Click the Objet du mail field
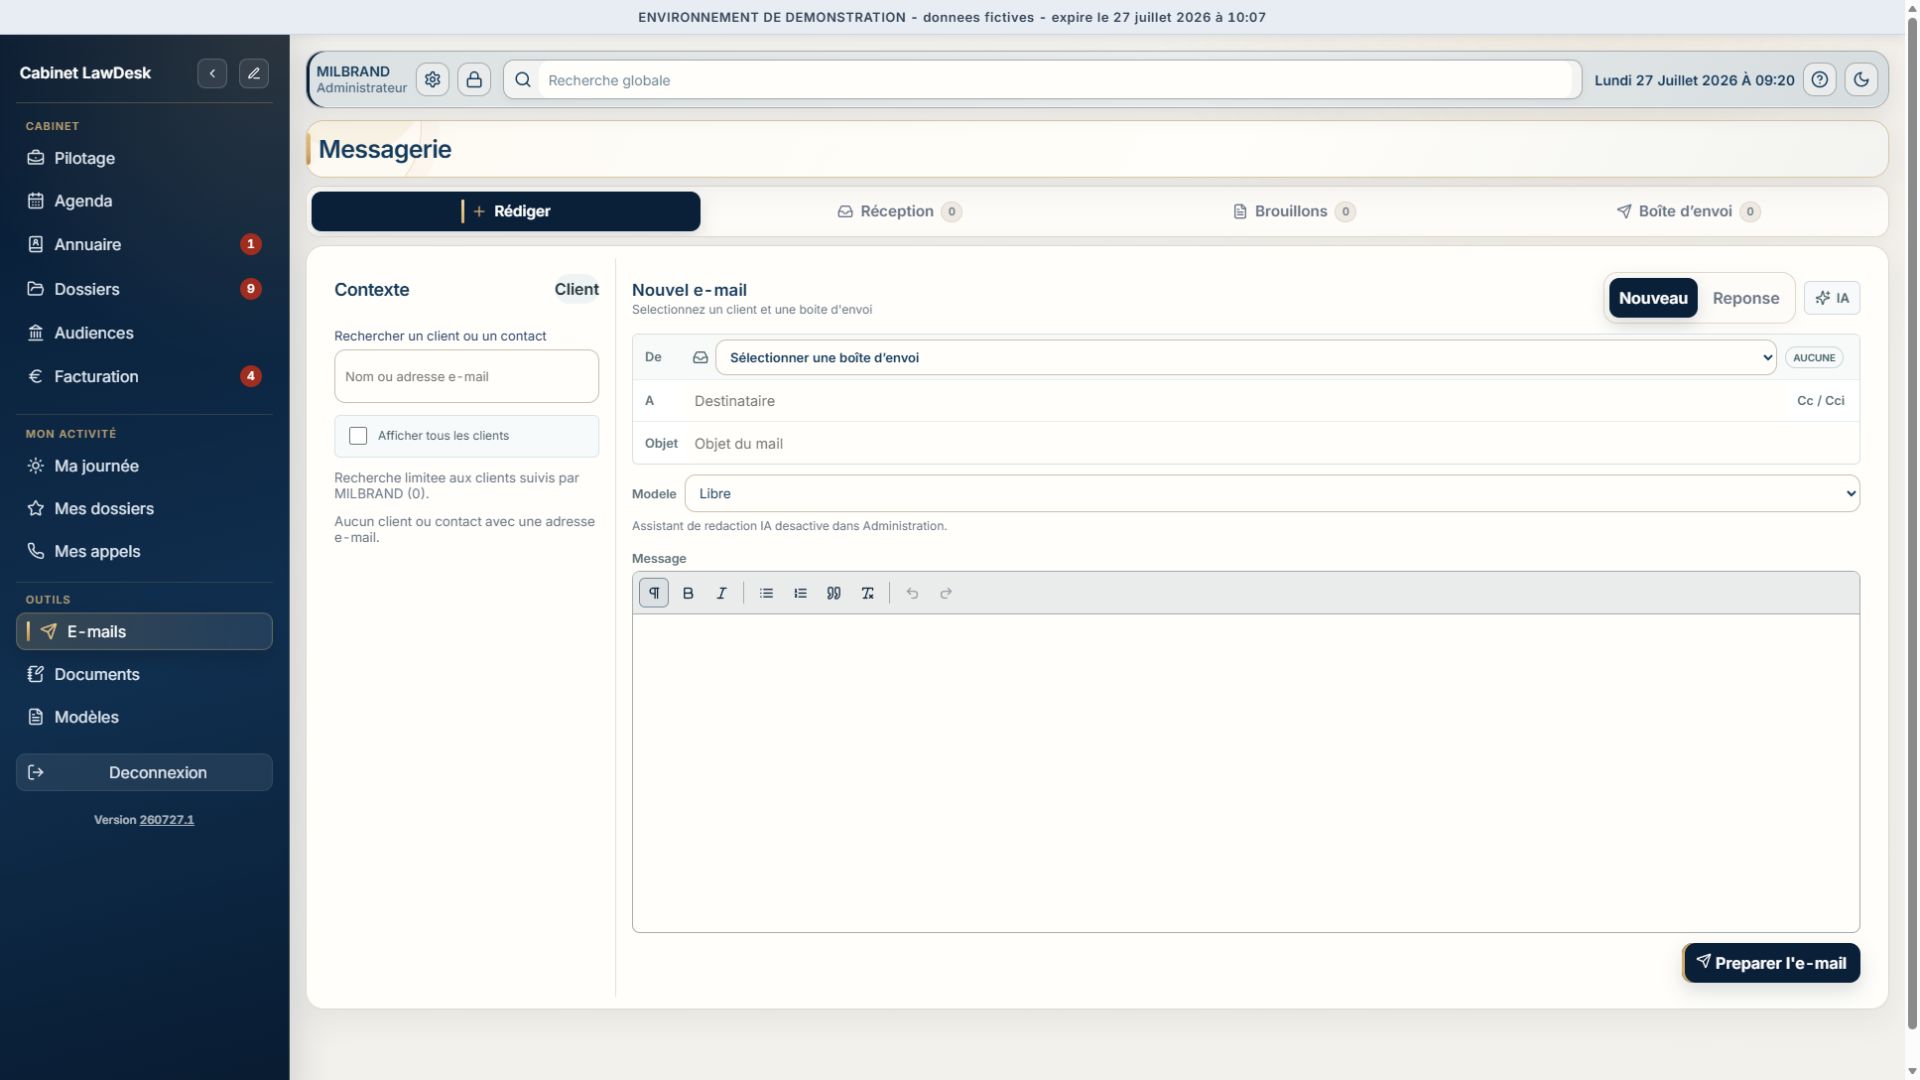Screen dimensions: 1920x1080 (x=1272, y=444)
